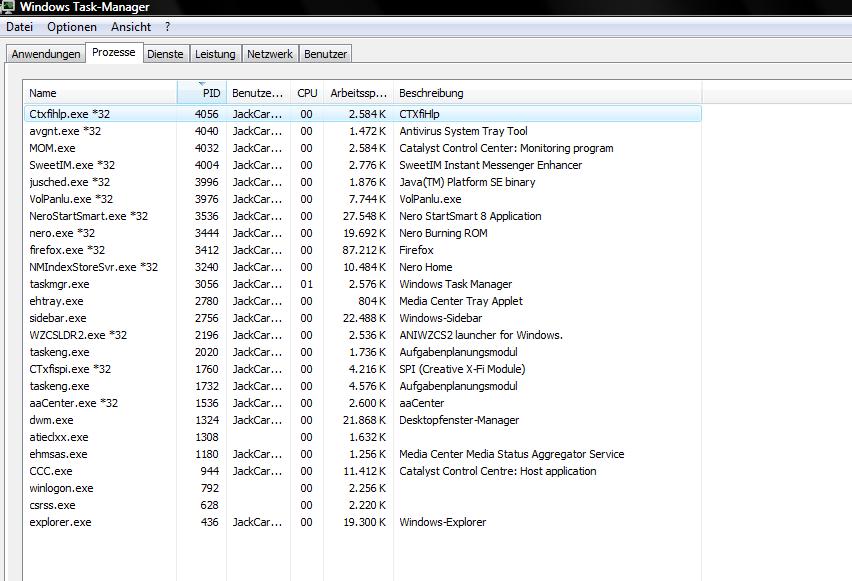Sort by the Benutzername column header

tap(258, 93)
